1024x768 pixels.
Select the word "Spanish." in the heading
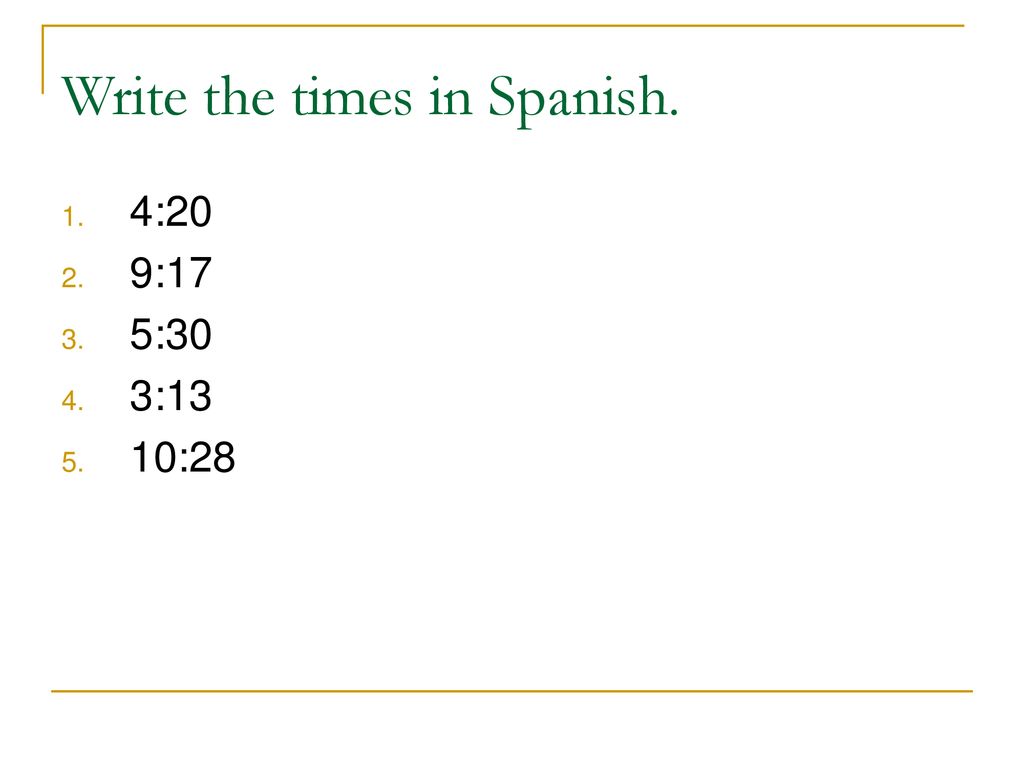pos(583,100)
